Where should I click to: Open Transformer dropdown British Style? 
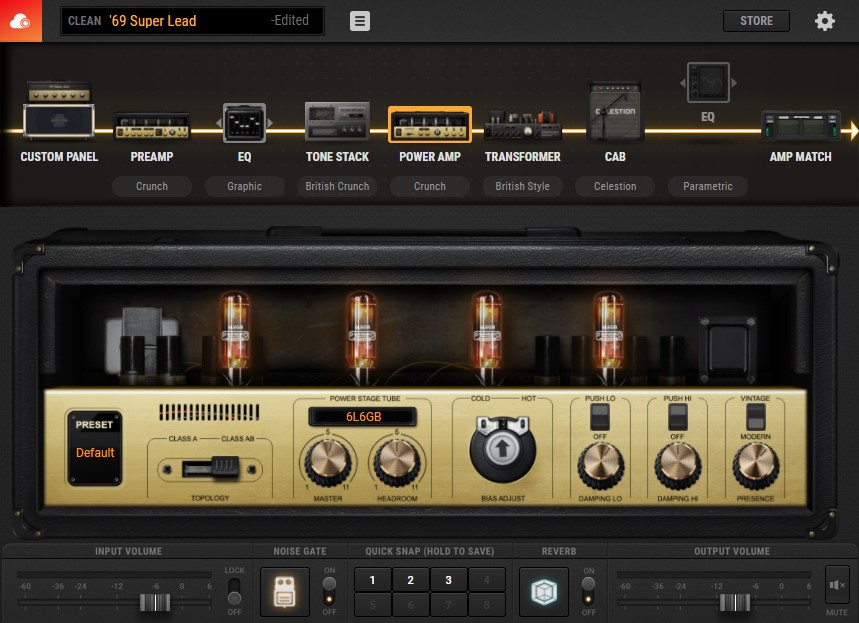tap(523, 186)
